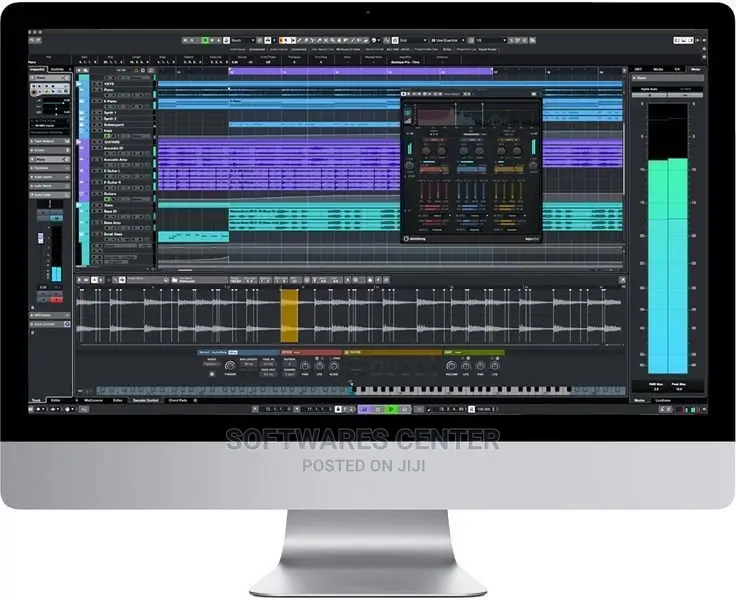Click the purple locator range in the ruler
The height and width of the screenshot is (600, 736).
(360, 71)
